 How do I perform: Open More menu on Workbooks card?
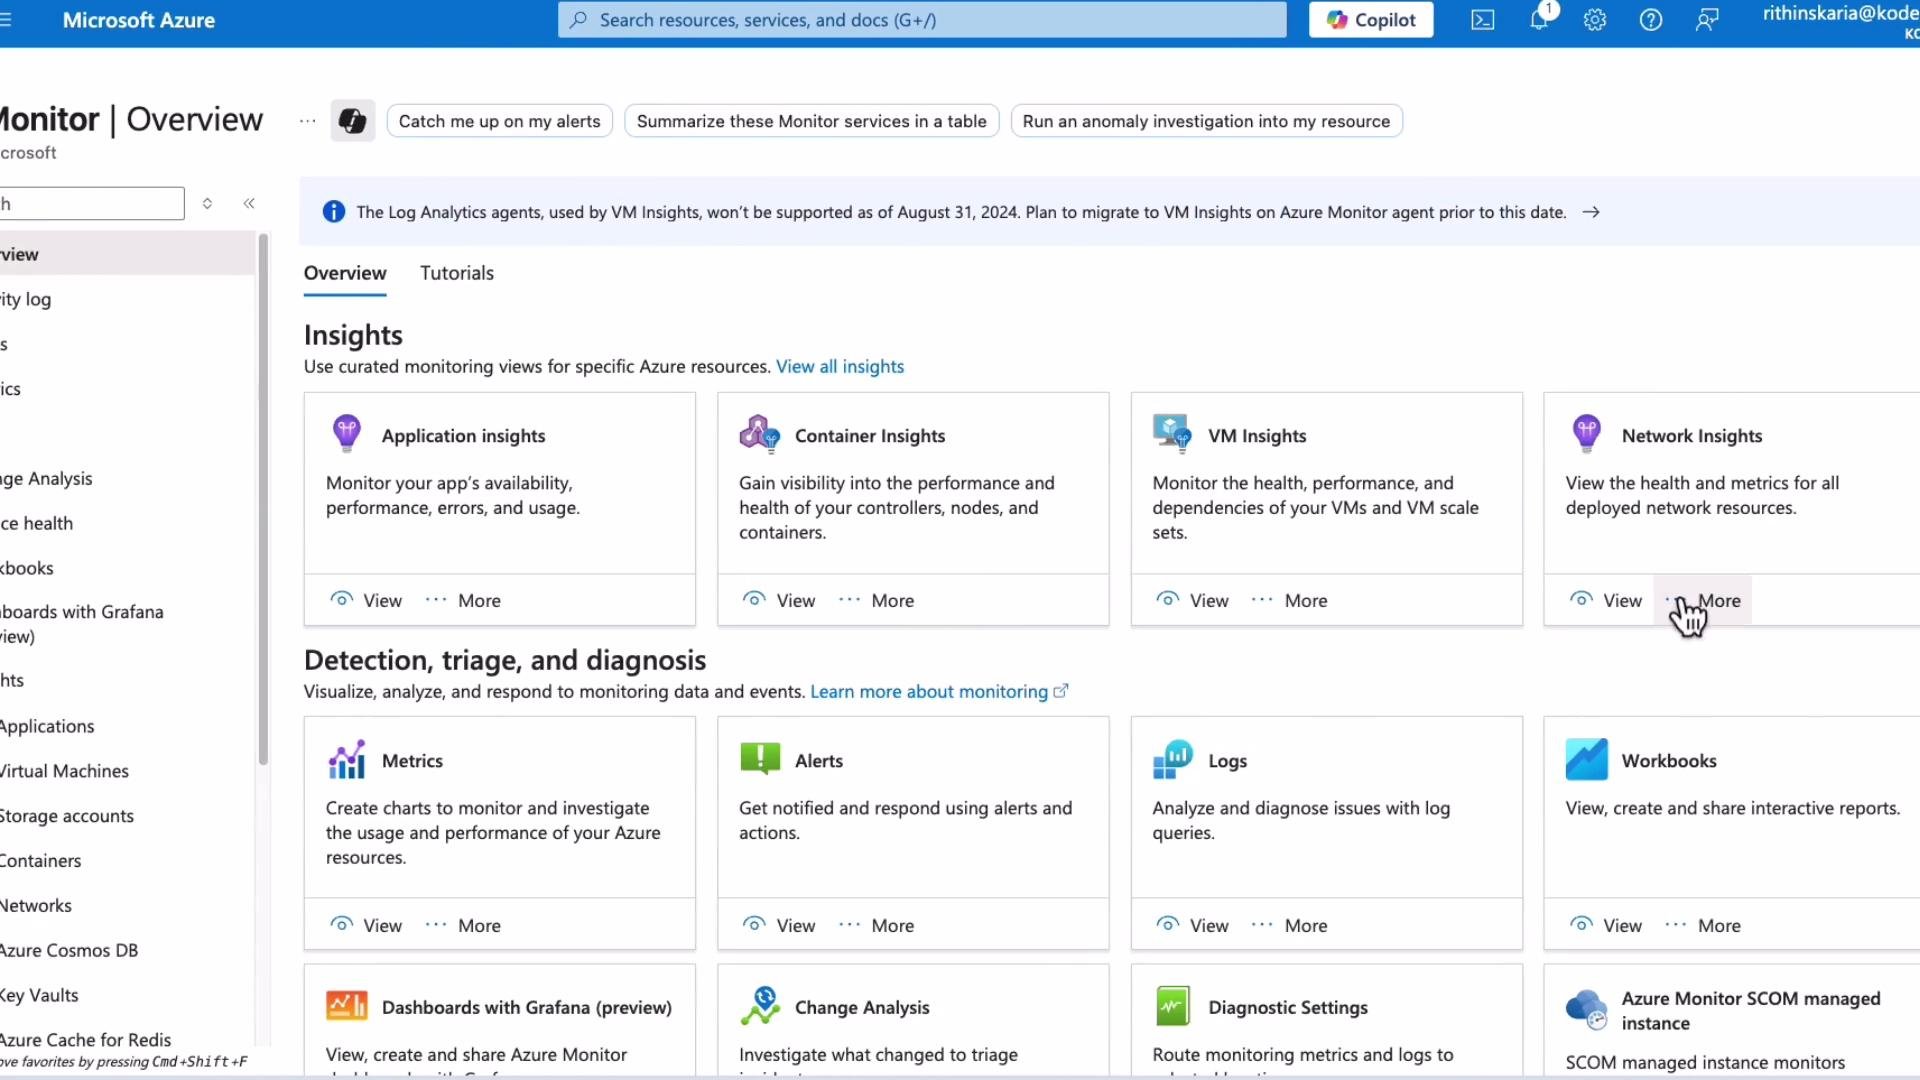(1702, 925)
